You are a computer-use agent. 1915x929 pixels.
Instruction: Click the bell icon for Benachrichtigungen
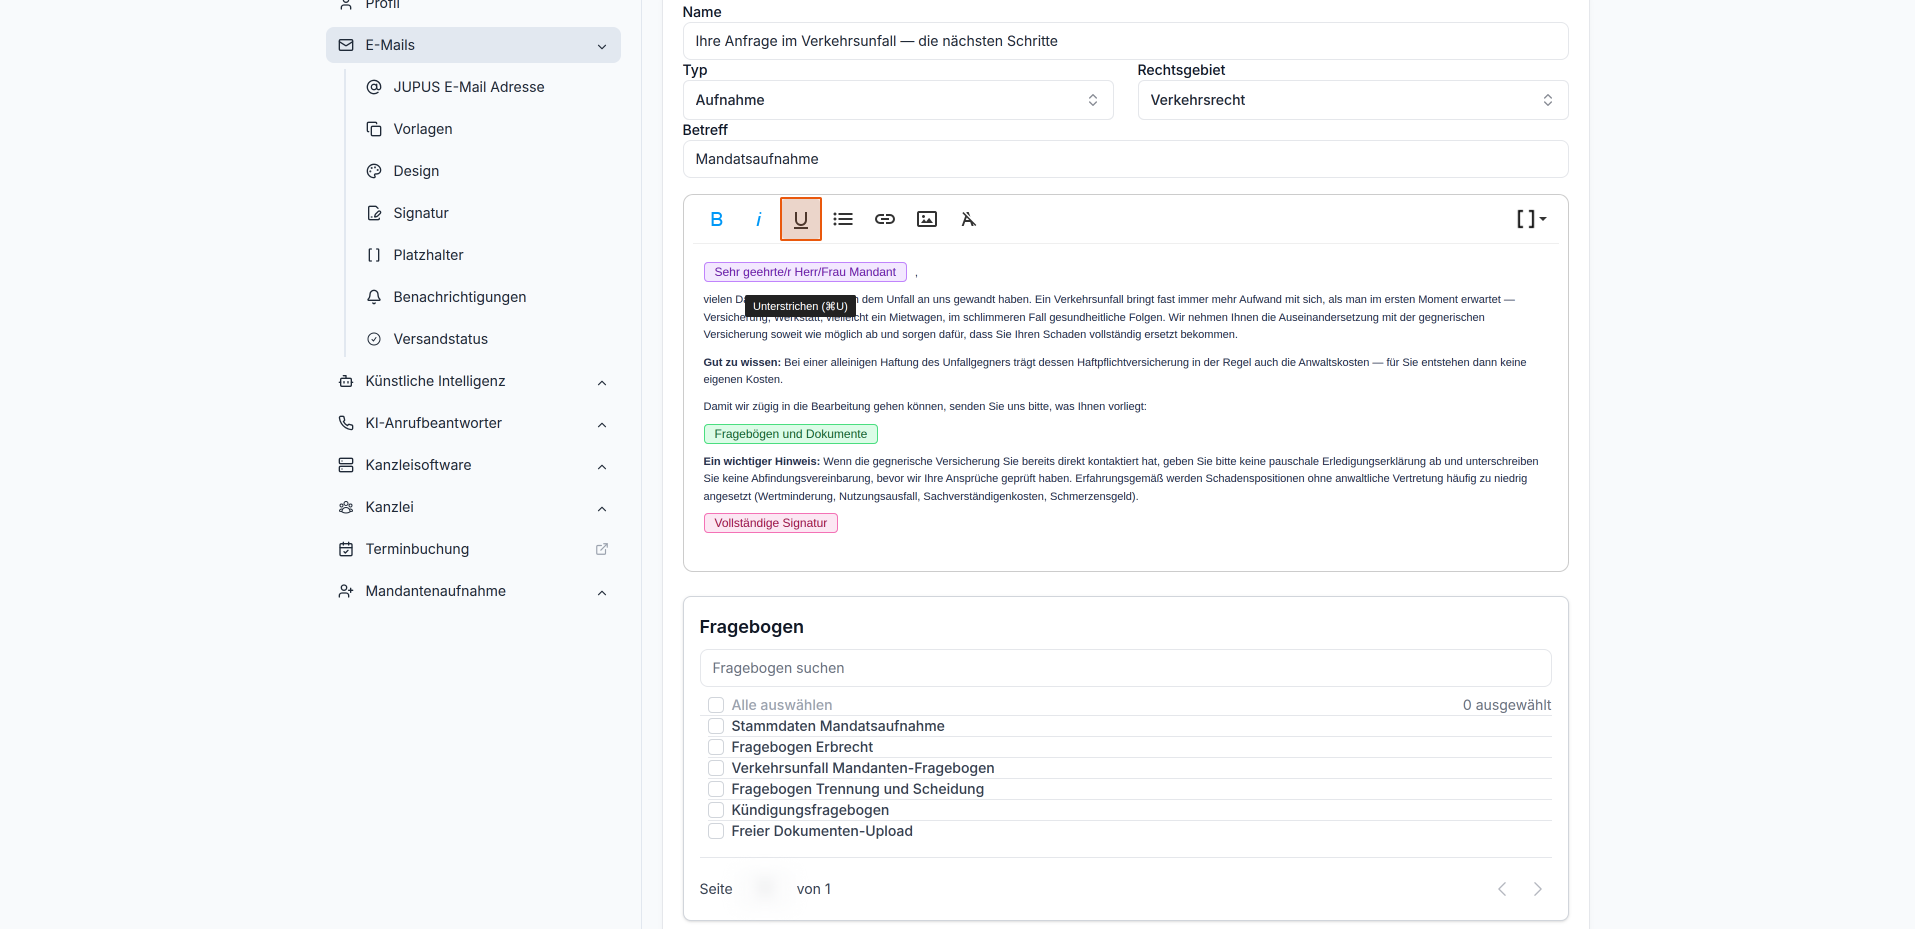click(374, 297)
